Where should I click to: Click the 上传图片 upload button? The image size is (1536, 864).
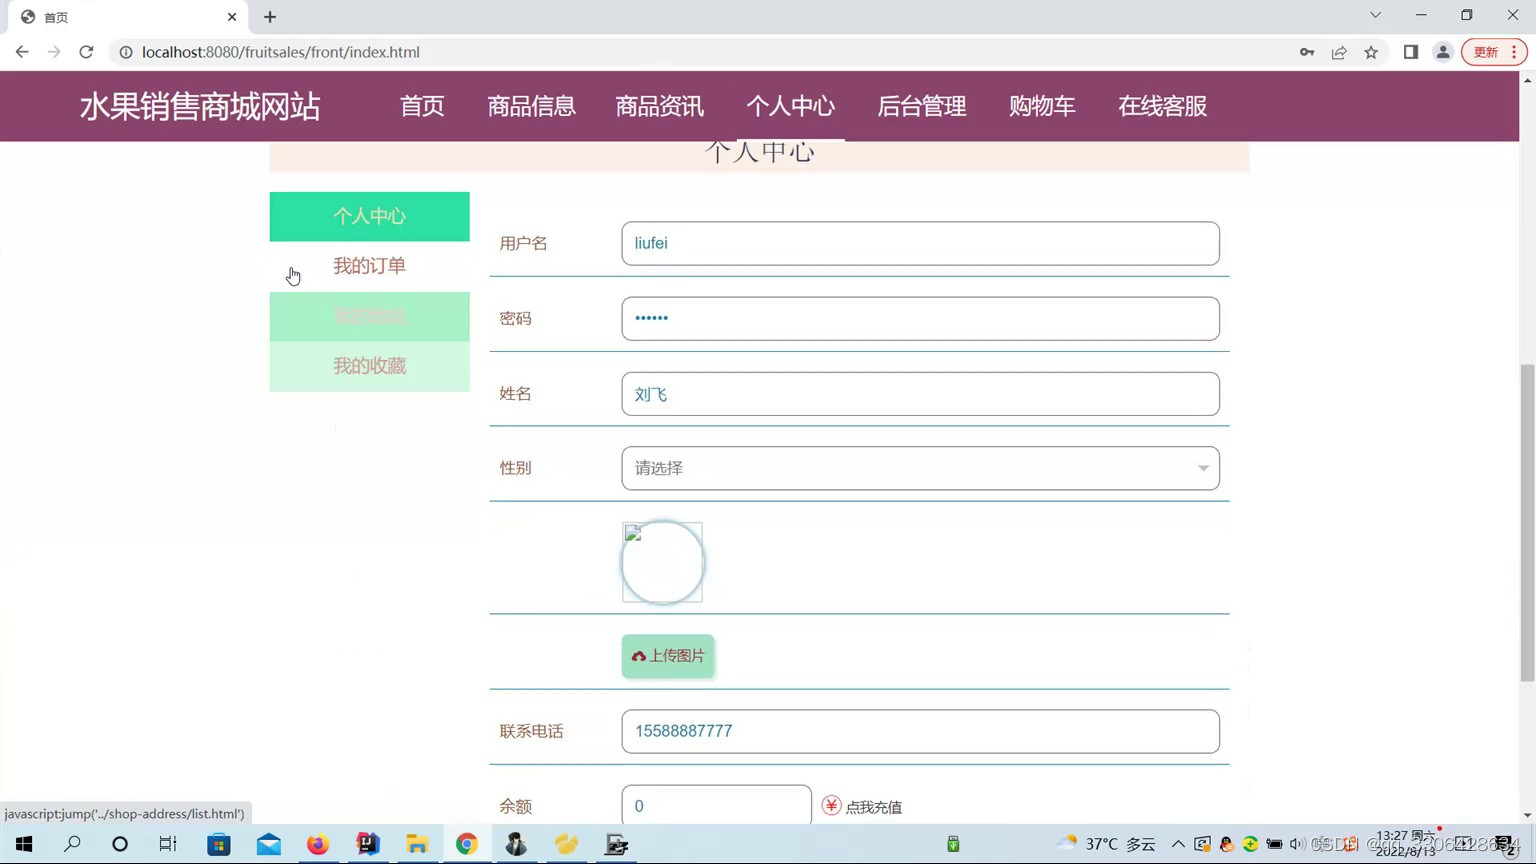coord(668,656)
